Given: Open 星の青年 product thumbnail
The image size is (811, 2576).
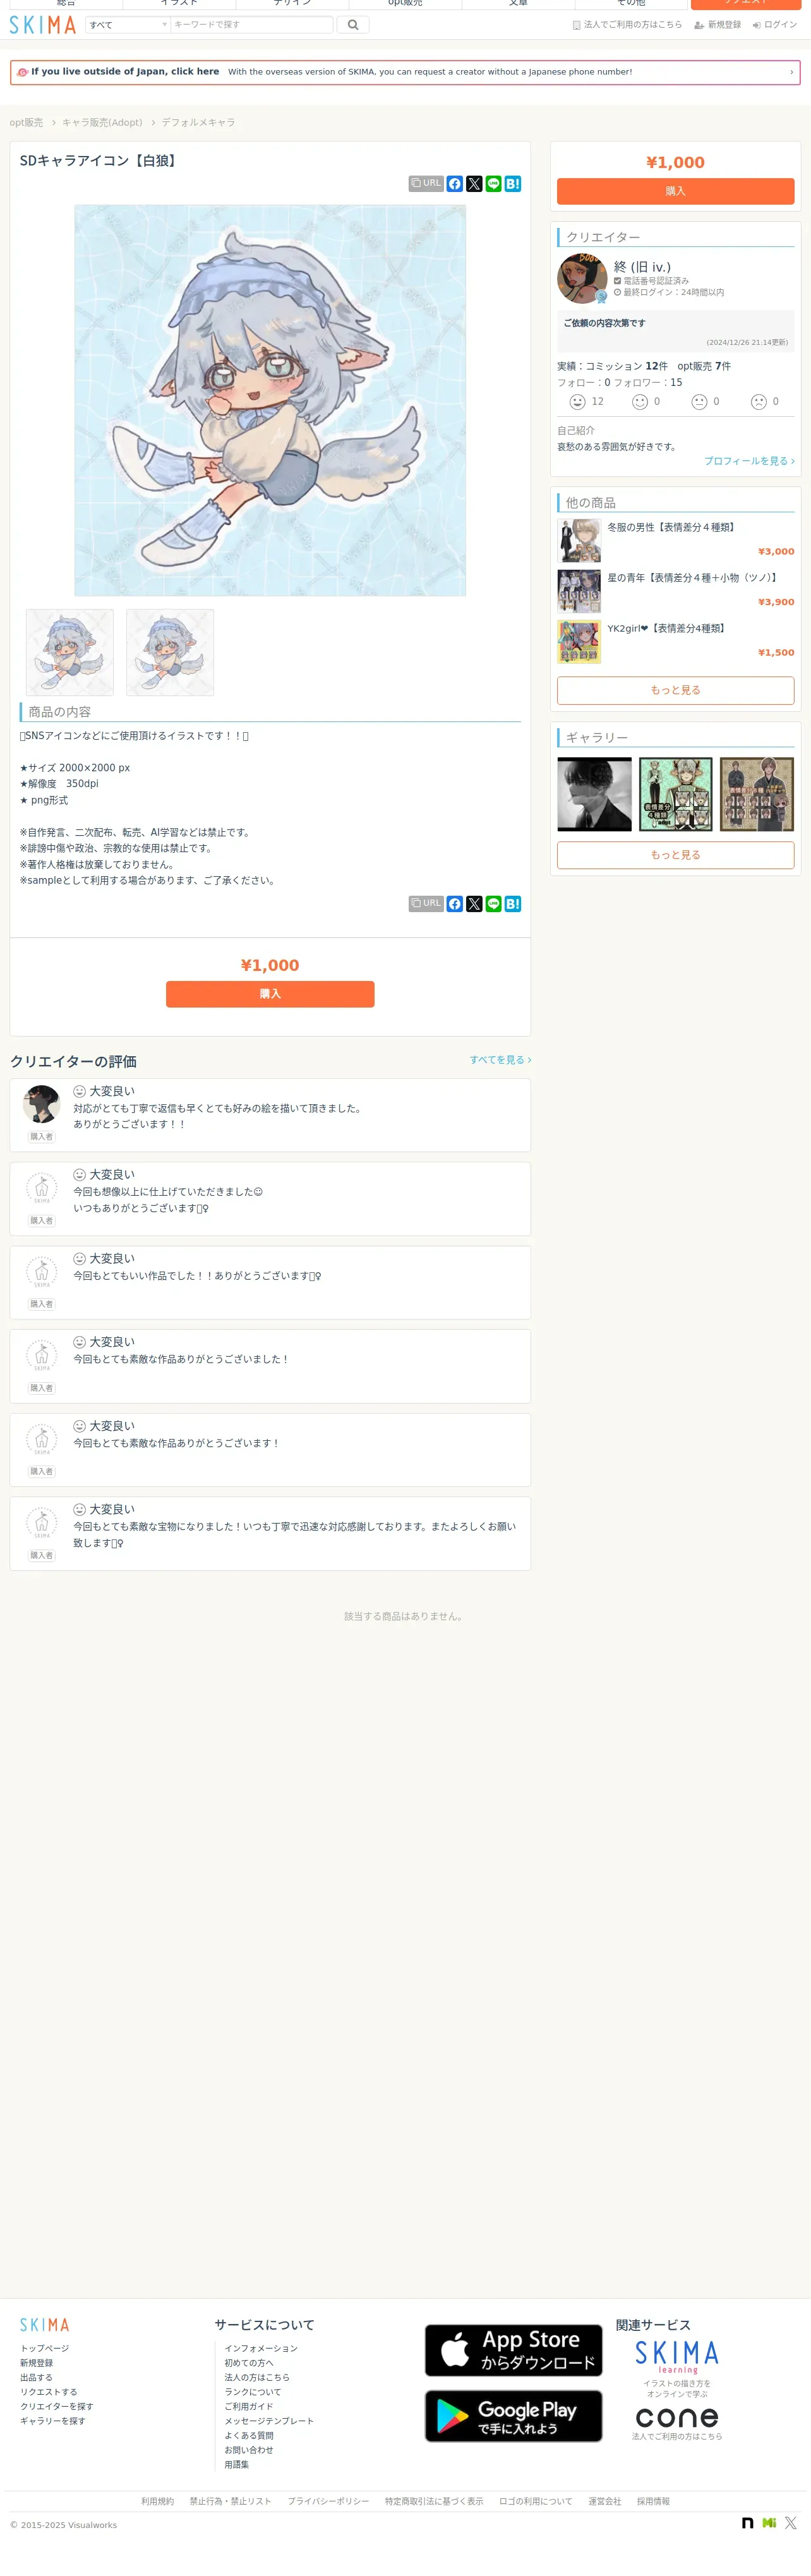Looking at the screenshot, I should pyautogui.click(x=579, y=591).
